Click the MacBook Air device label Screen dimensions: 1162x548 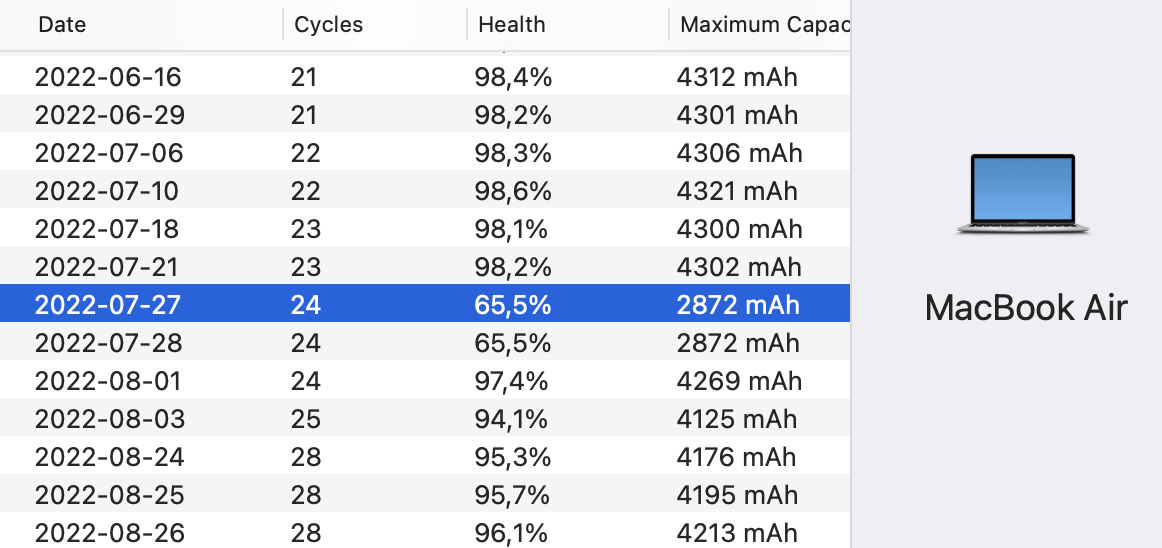1026,307
